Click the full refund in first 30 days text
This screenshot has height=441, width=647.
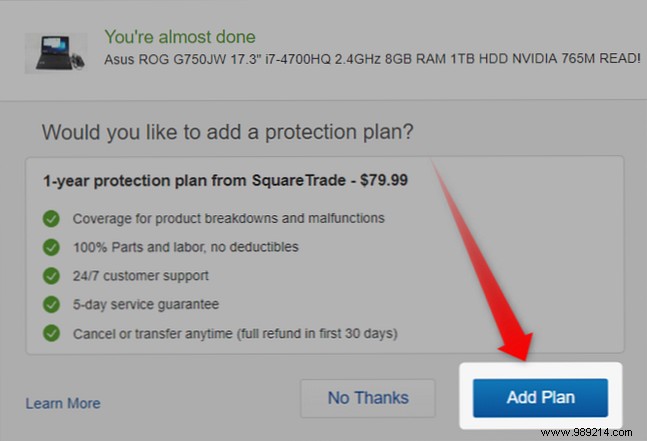click(x=317, y=333)
